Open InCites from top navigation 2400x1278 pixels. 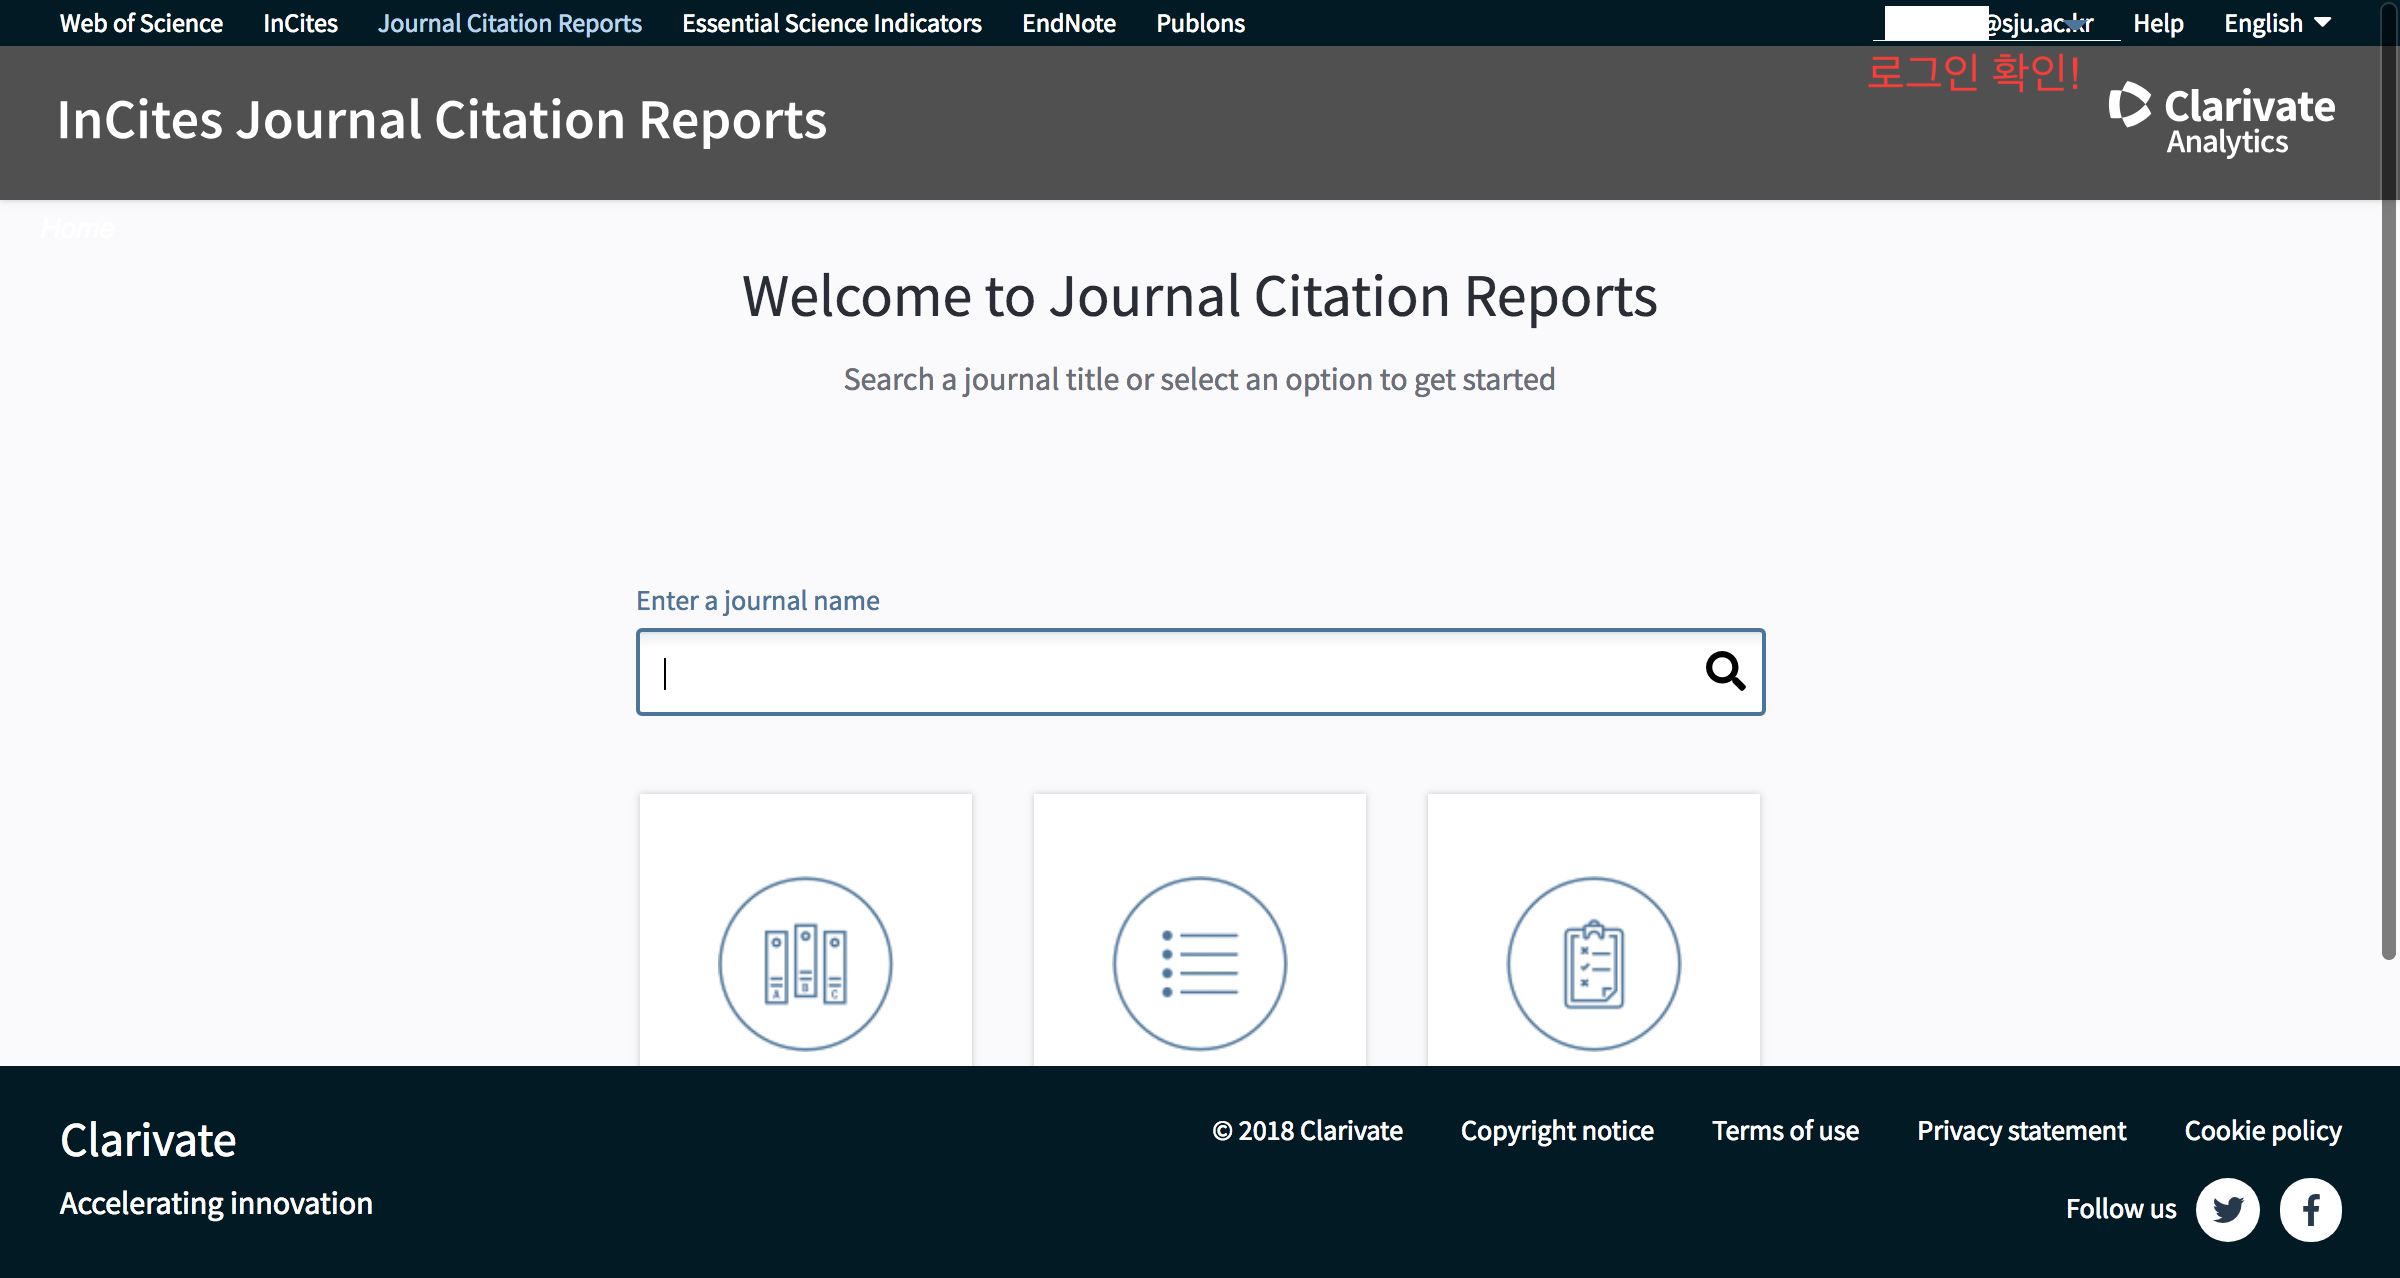coord(300,23)
